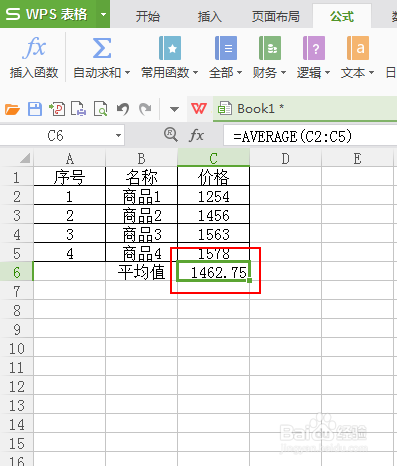Click the select-all corner triangle
Viewport: 397px width, 466px height.
(x=25, y=158)
